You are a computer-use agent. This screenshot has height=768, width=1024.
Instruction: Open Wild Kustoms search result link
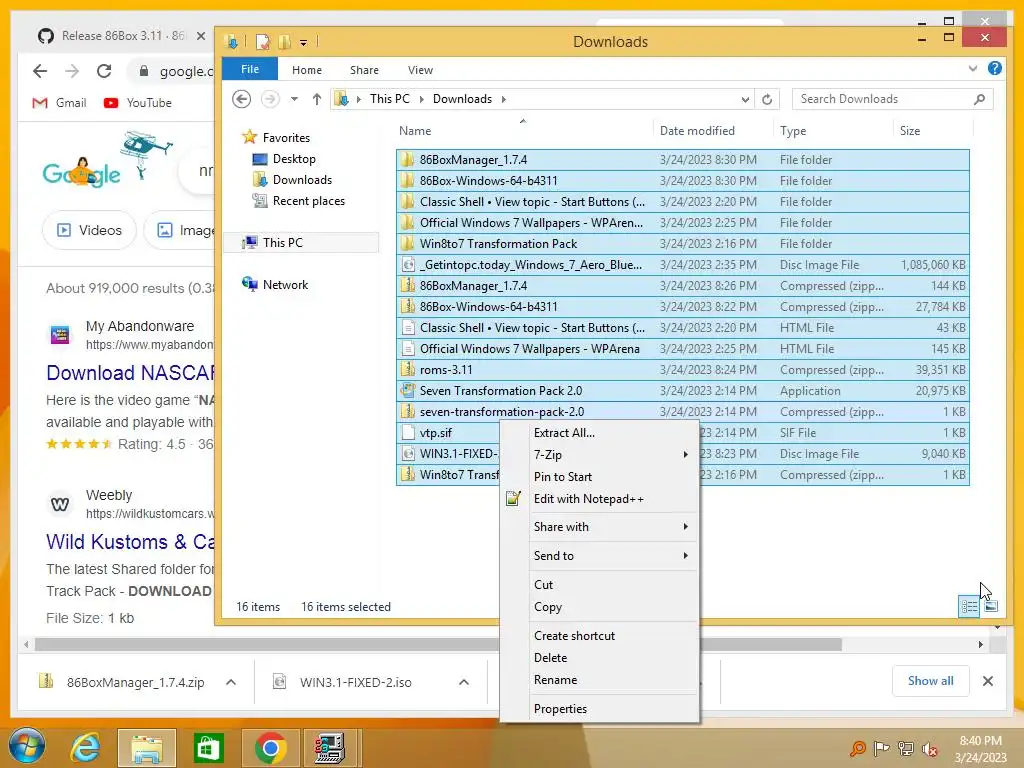coord(131,542)
